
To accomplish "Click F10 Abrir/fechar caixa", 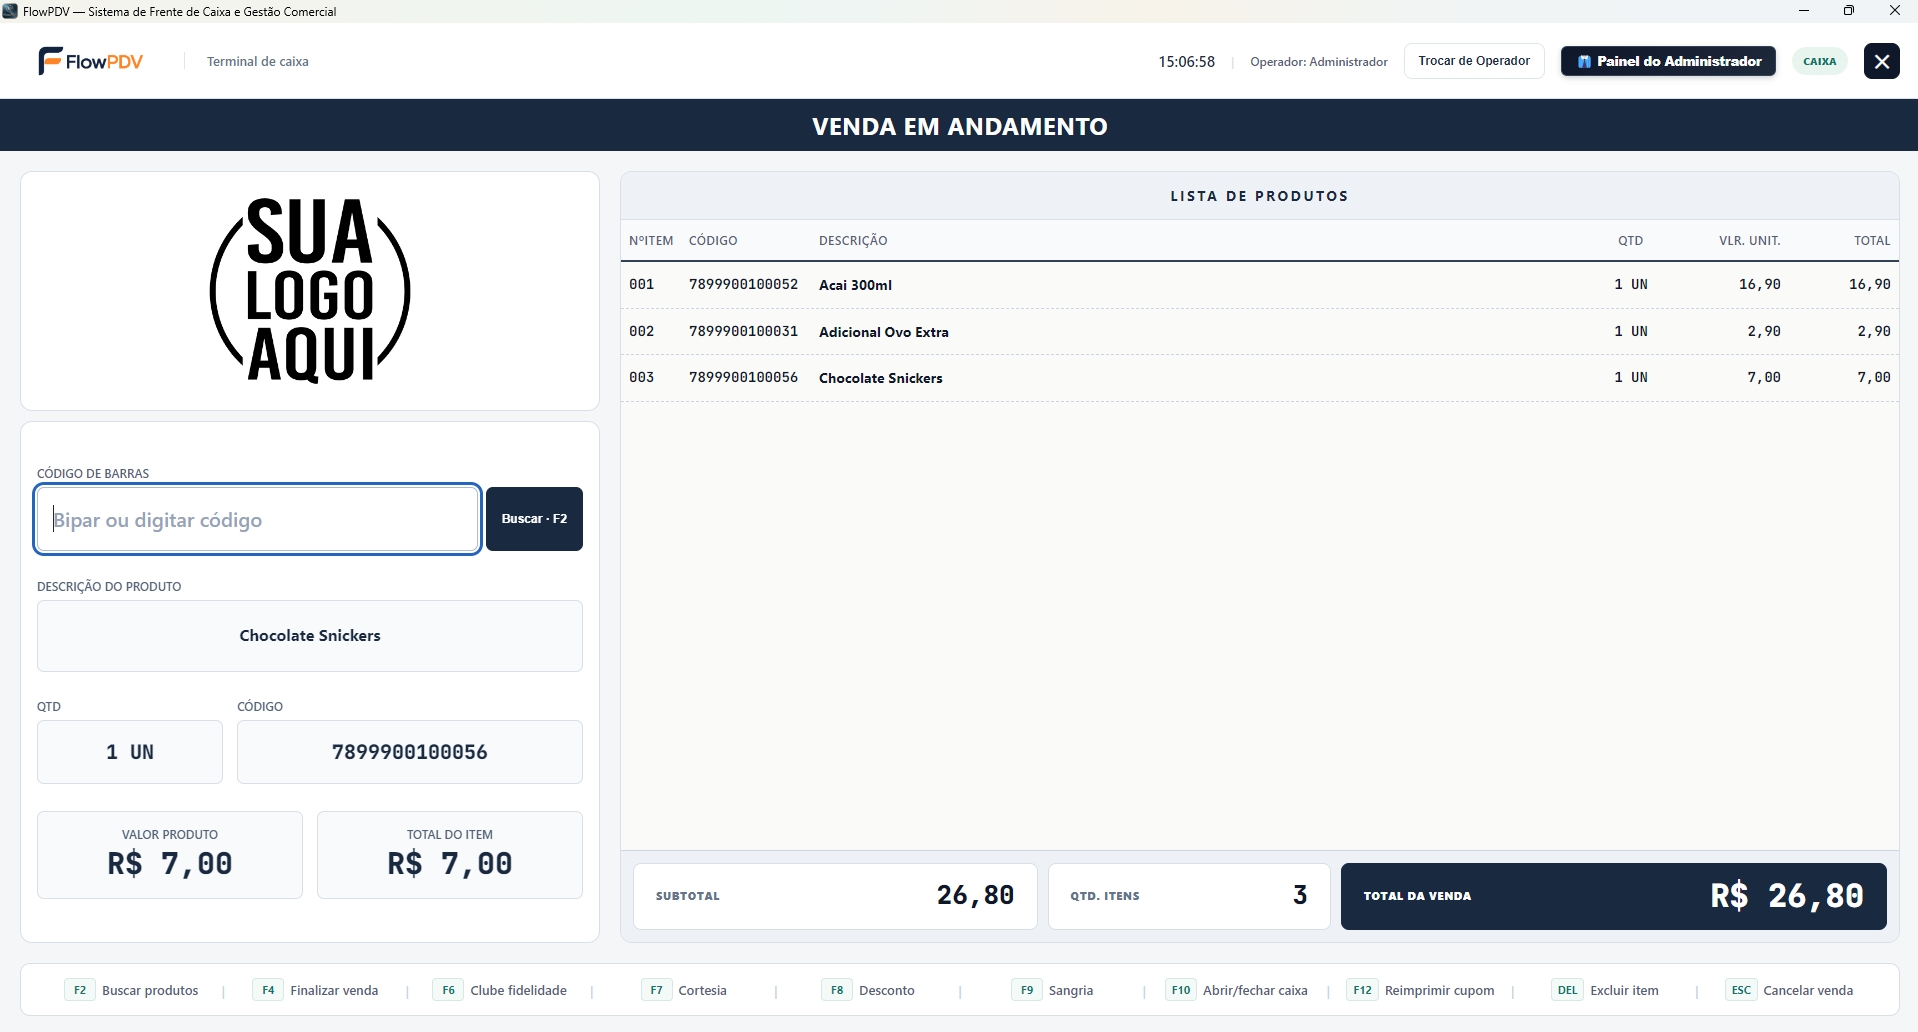I will point(1236,990).
